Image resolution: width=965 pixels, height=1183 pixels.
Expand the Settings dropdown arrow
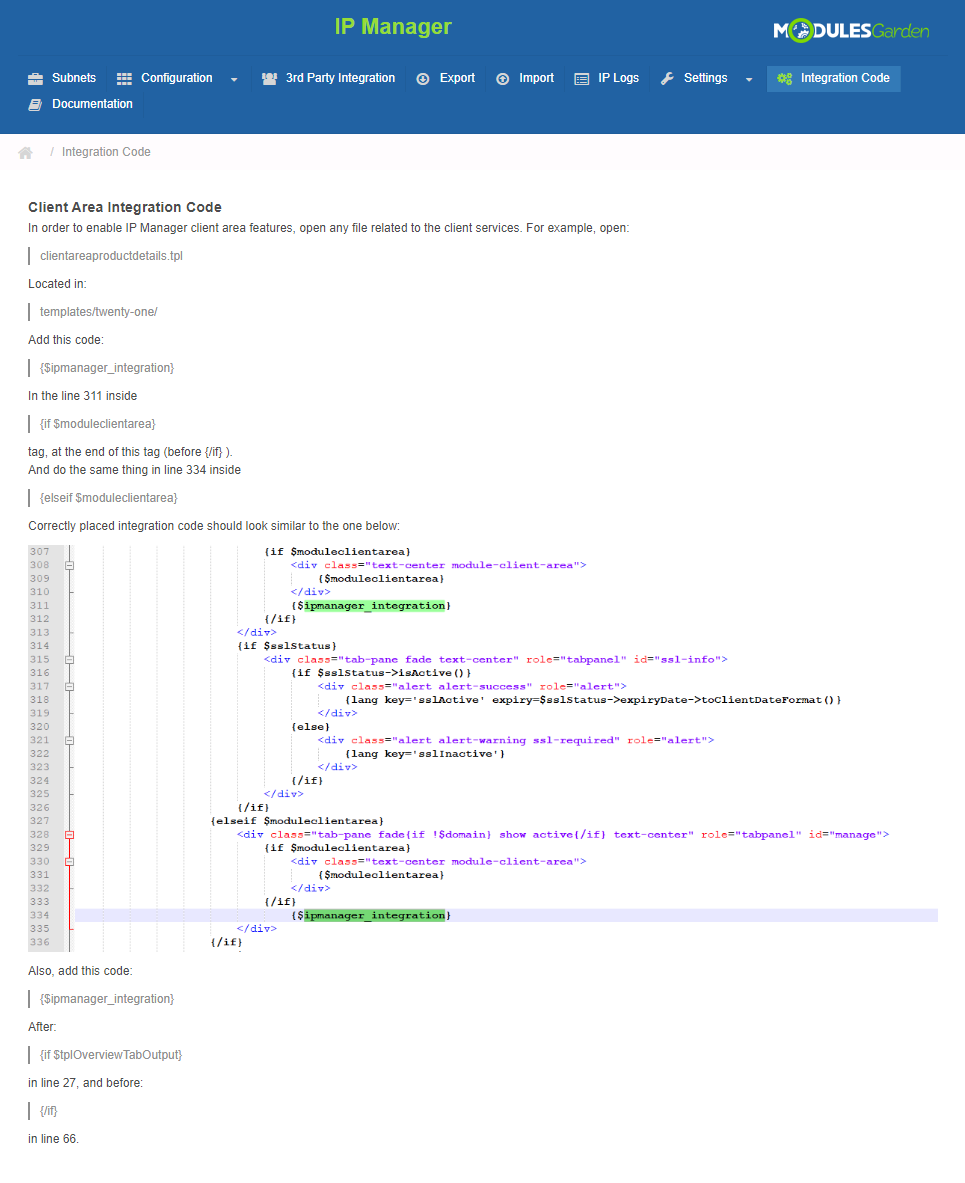[748, 79]
